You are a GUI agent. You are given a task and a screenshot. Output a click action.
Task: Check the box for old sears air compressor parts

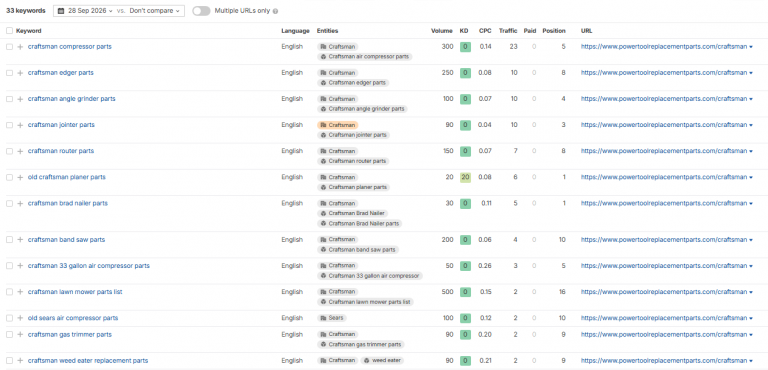pos(9,318)
